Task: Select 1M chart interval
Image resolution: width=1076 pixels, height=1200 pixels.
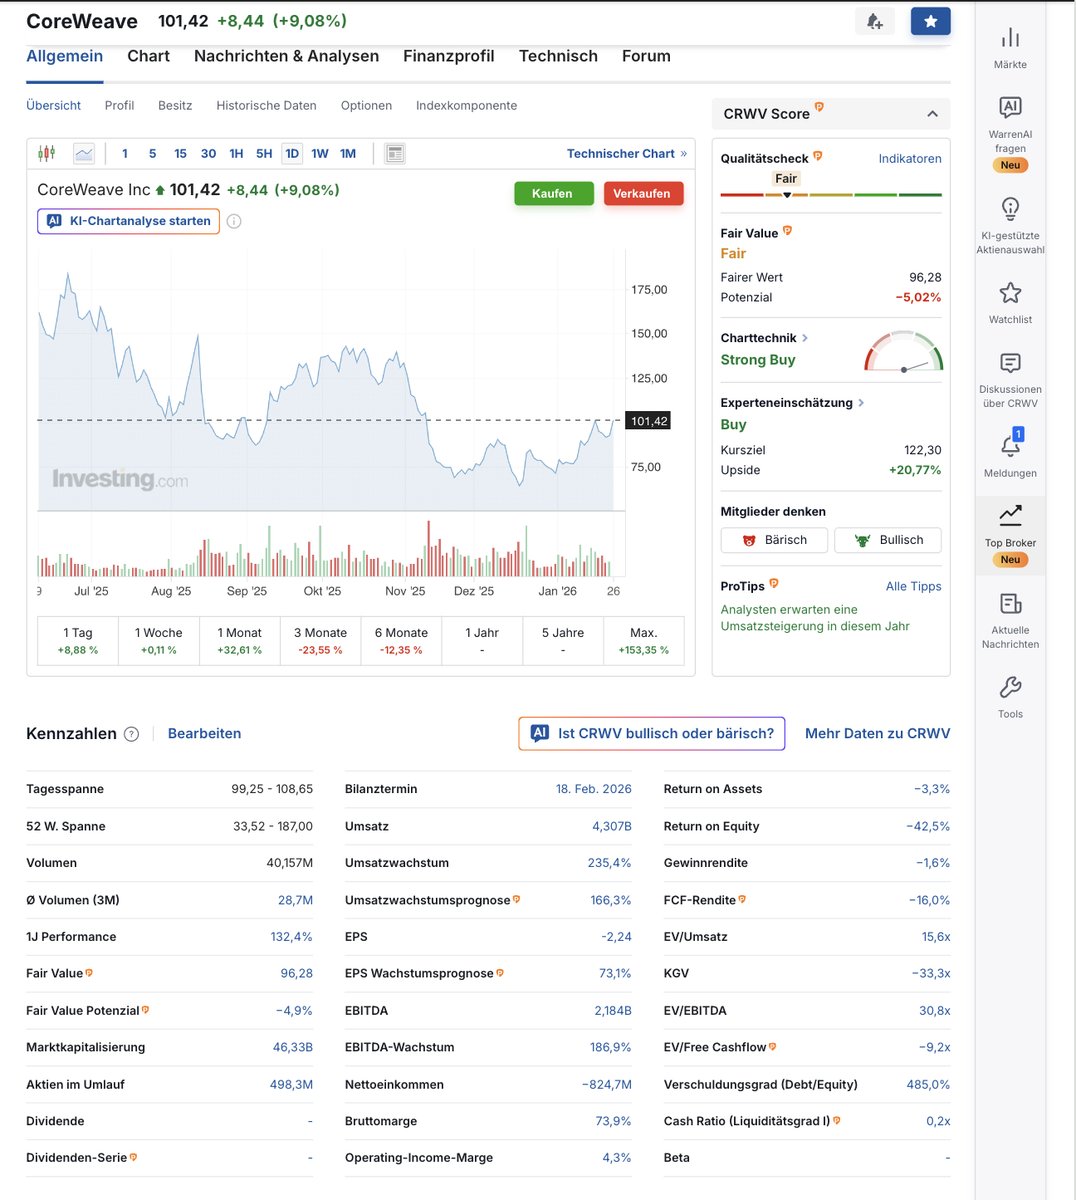Action: coord(348,154)
